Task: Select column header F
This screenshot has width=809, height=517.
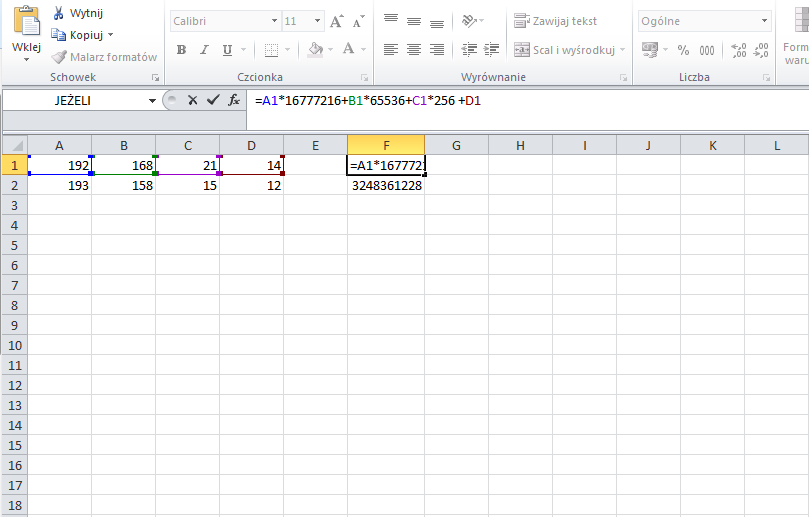Action: [x=386, y=146]
